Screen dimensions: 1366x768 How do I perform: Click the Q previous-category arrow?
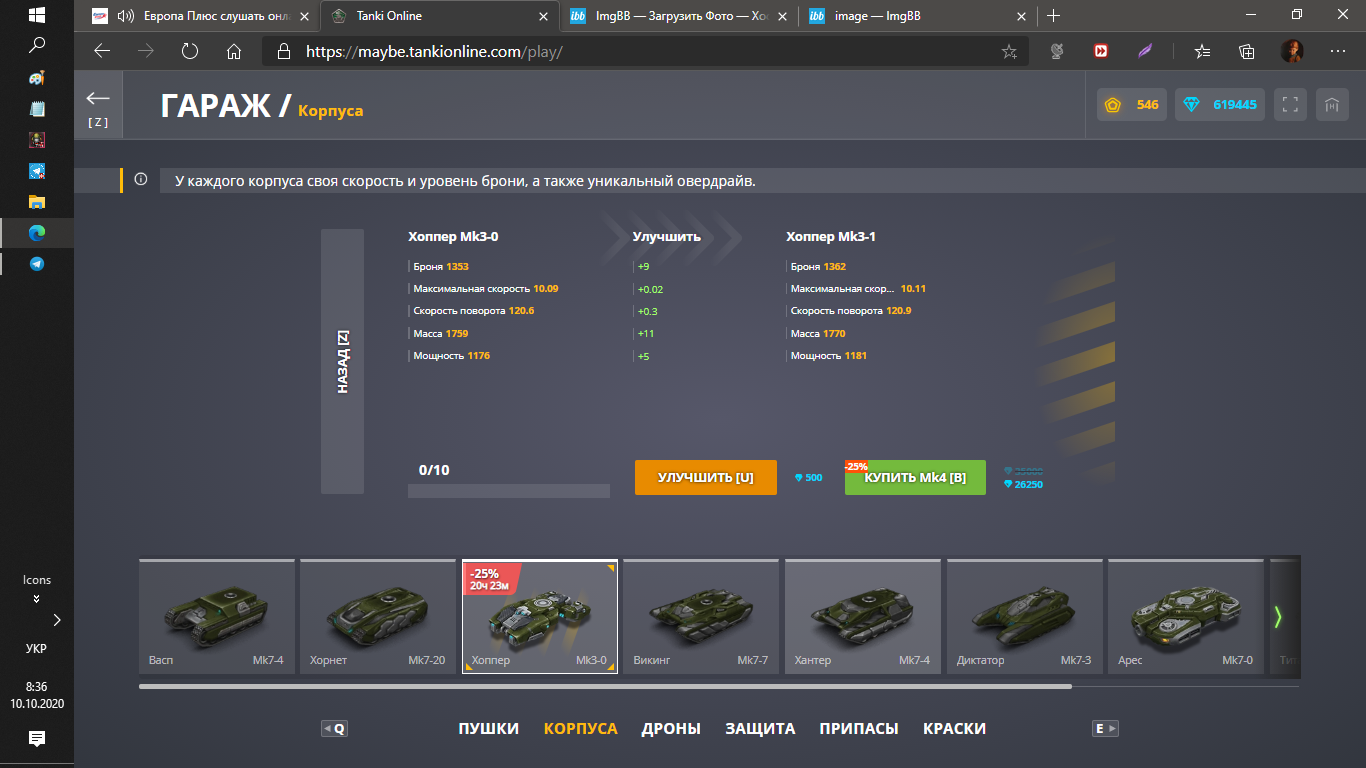[x=334, y=729]
